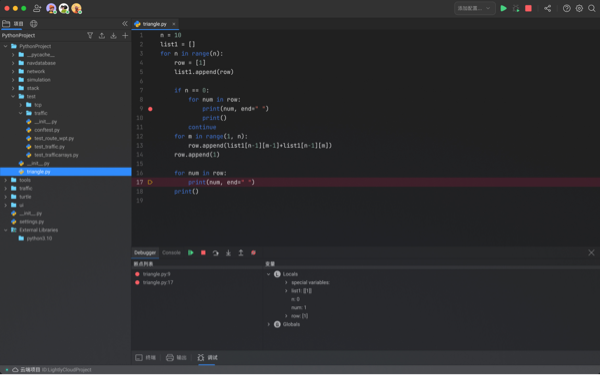Collapse the test folder

(13, 96)
